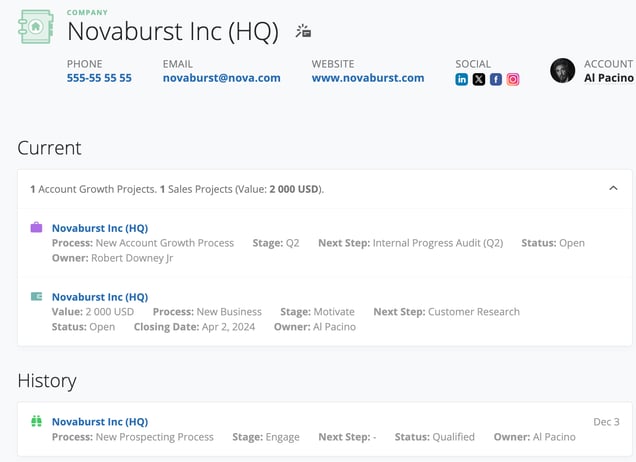
Task: Open Novaburst Inc (HQ) account growth project
Action: pos(100,228)
